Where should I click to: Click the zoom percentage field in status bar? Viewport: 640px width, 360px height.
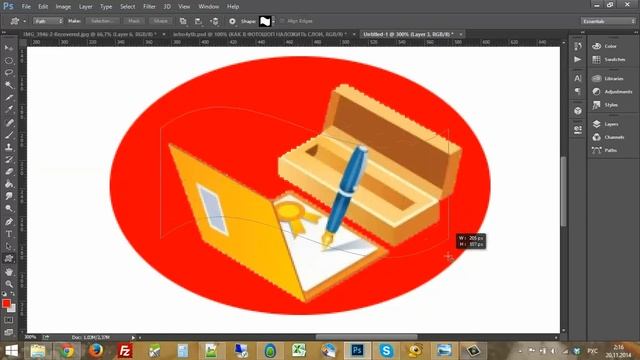click(x=31, y=337)
